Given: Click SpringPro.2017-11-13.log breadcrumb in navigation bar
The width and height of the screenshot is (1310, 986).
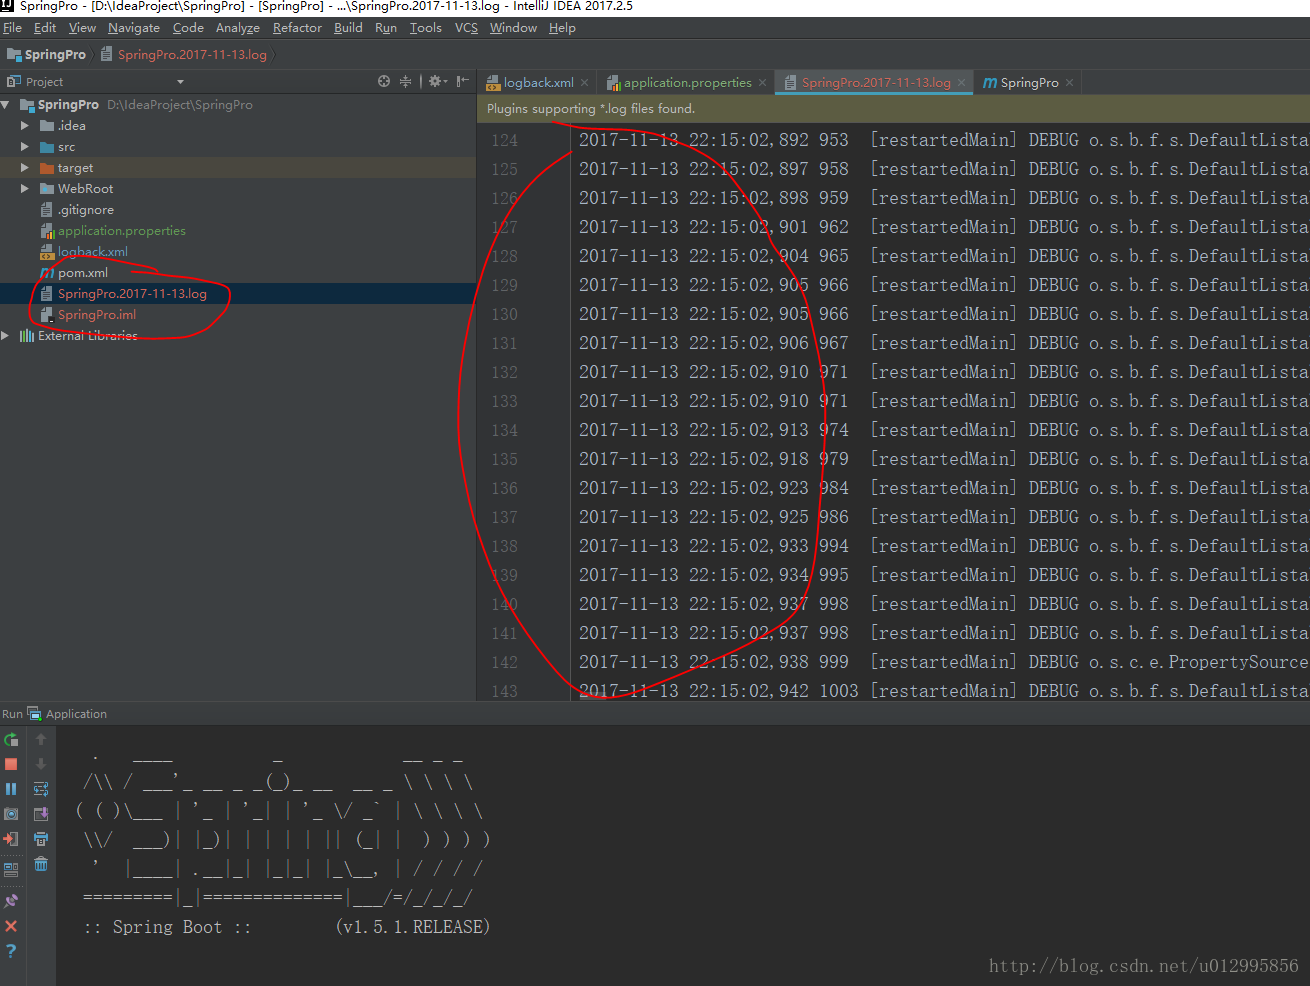Looking at the screenshot, I should [x=183, y=55].
